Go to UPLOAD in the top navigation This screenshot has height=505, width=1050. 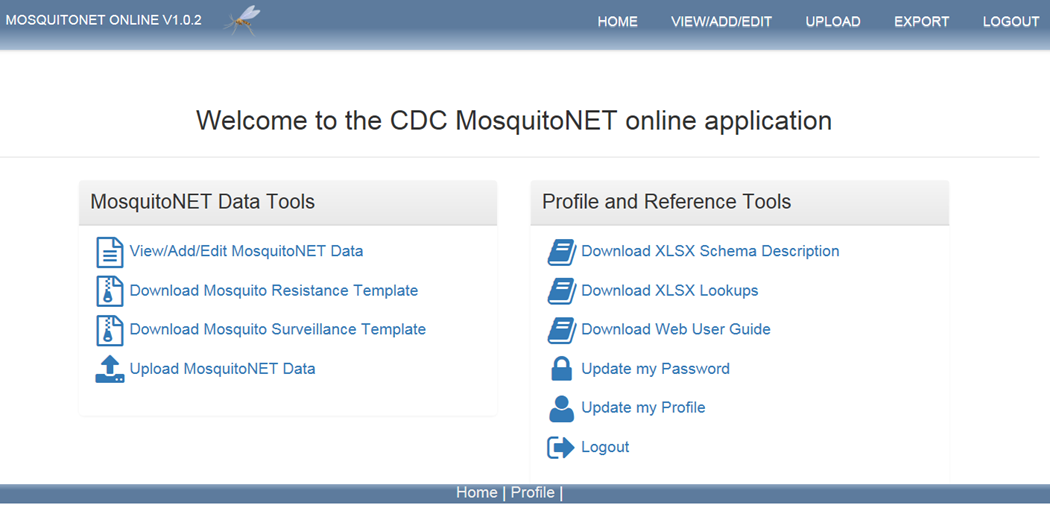point(833,22)
